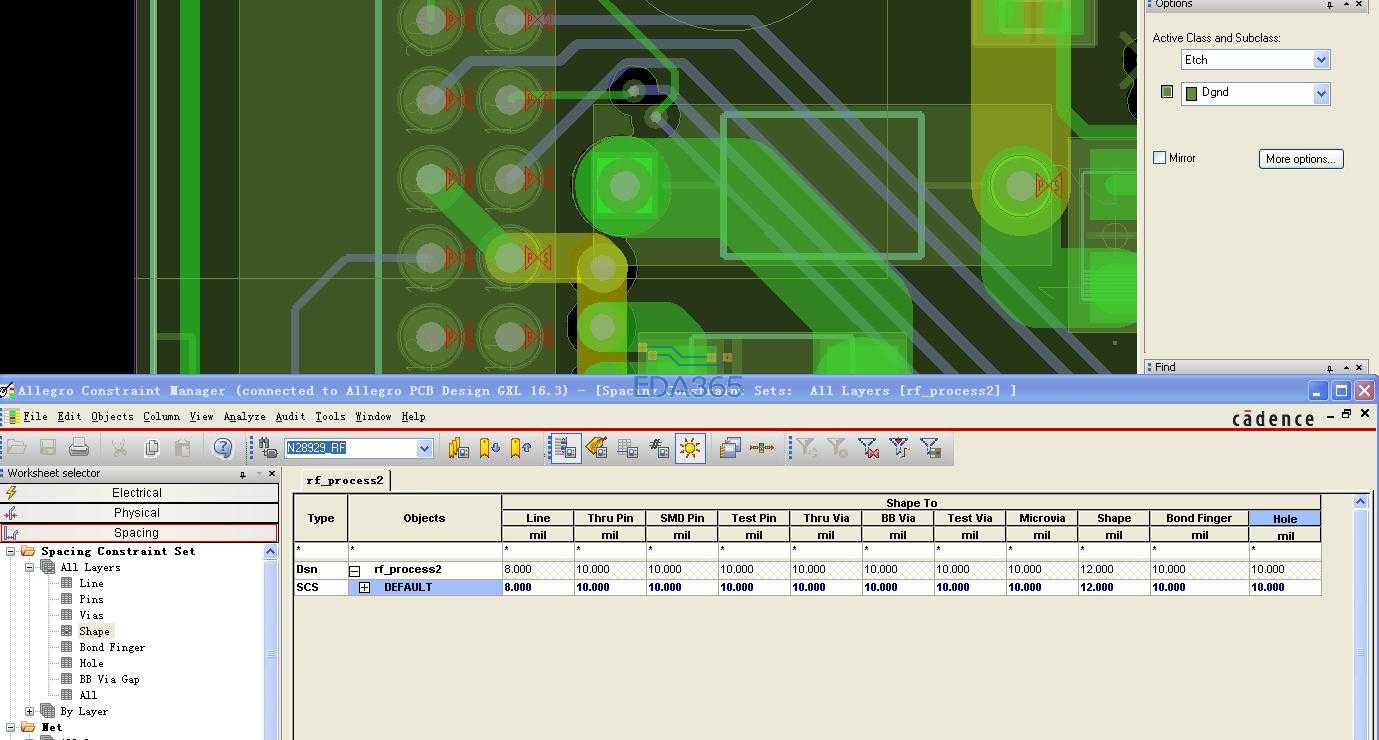
Task: Collapse the rf_process2 row in table
Action: click(x=355, y=570)
